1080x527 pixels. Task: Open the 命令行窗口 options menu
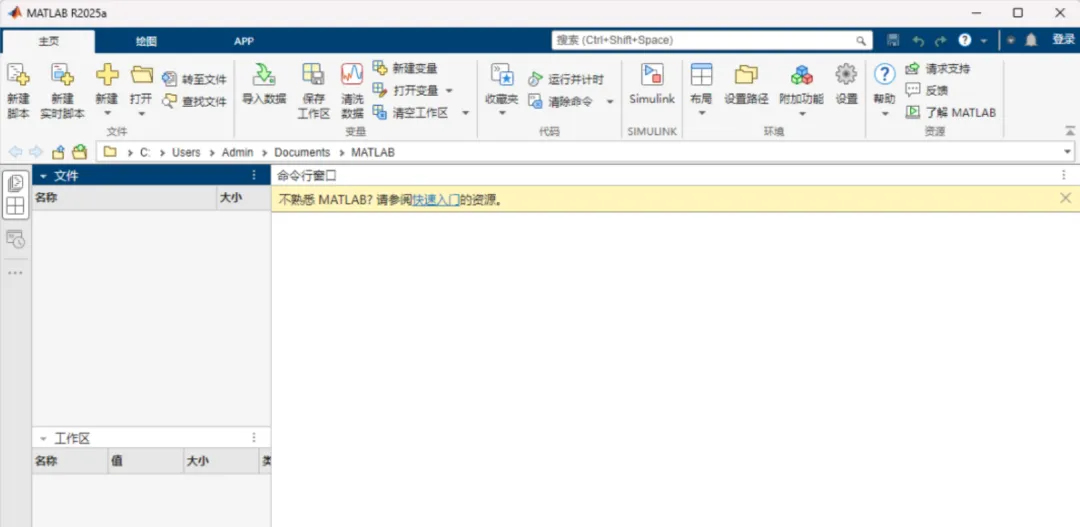(1064, 176)
